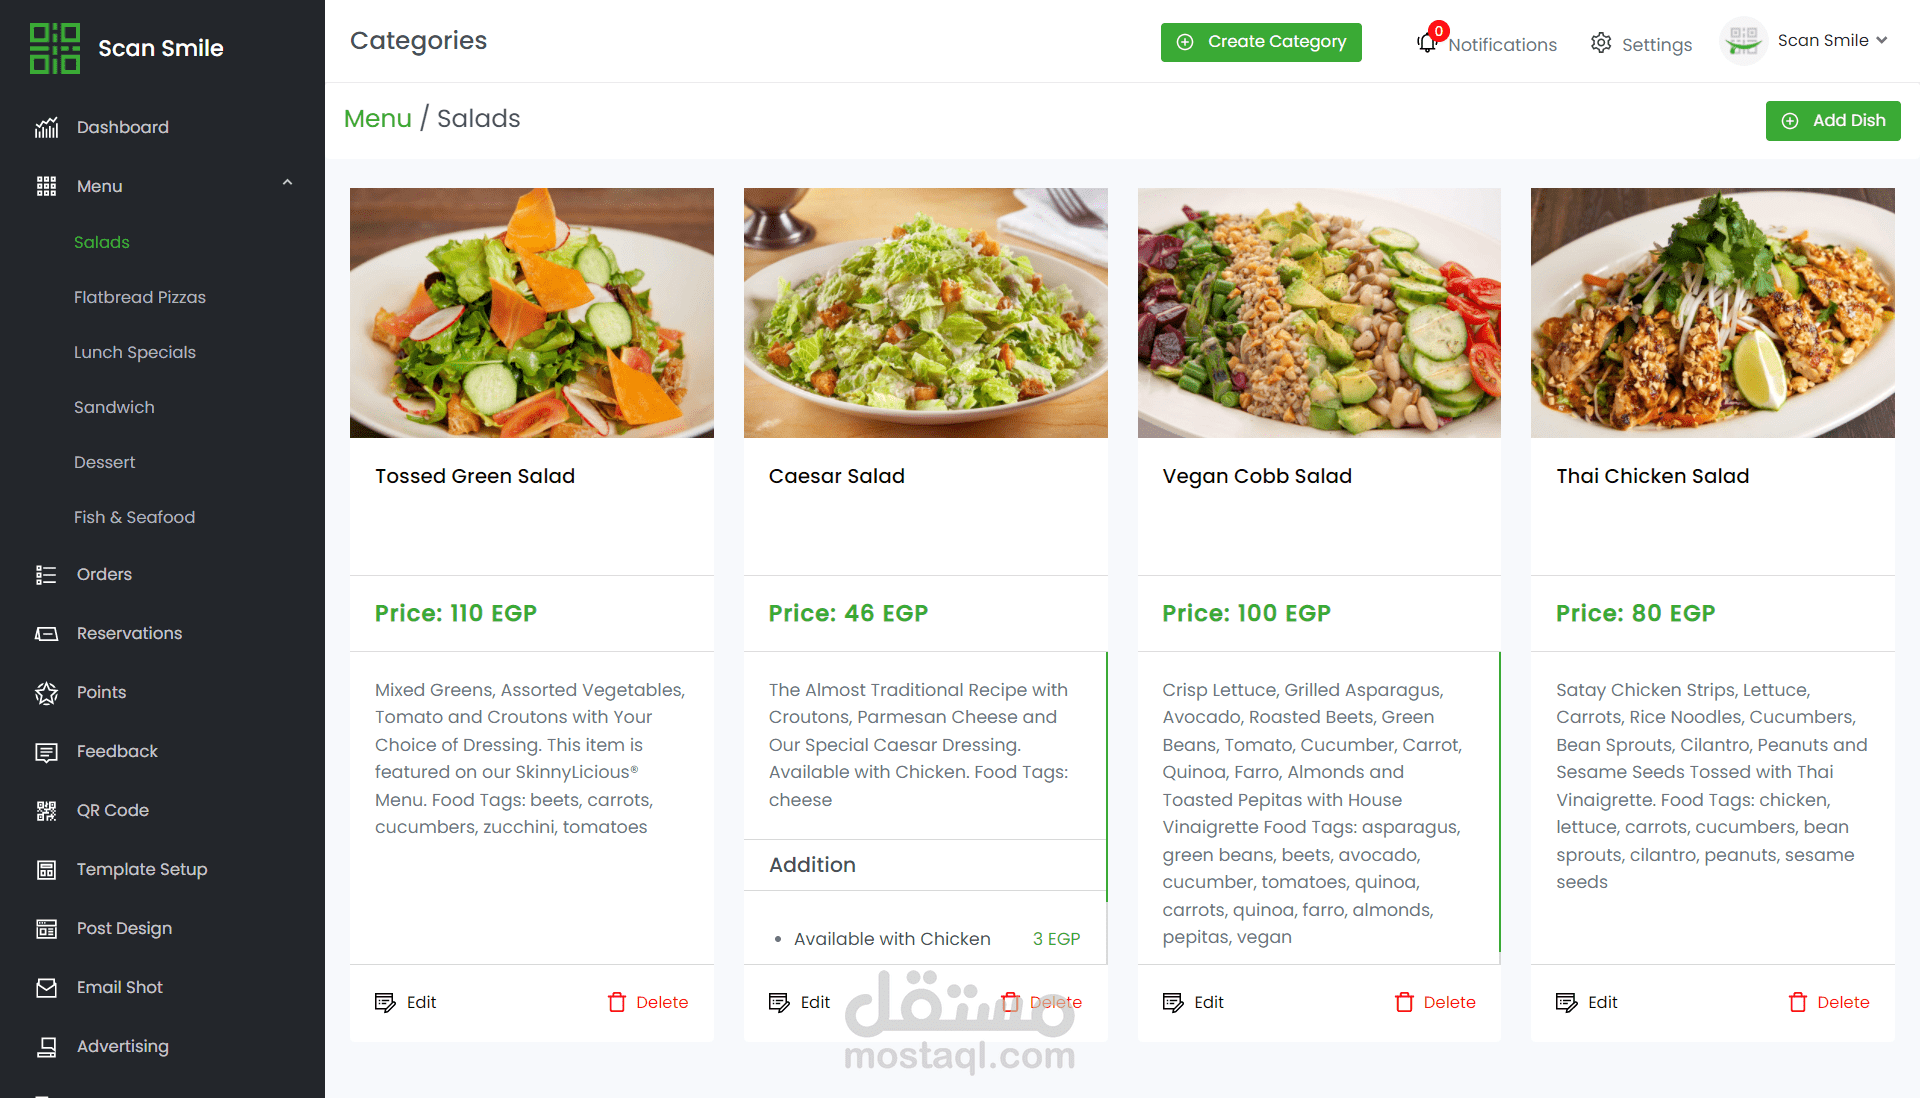Click the Add Dish button
1920x1098 pixels.
pos(1833,121)
